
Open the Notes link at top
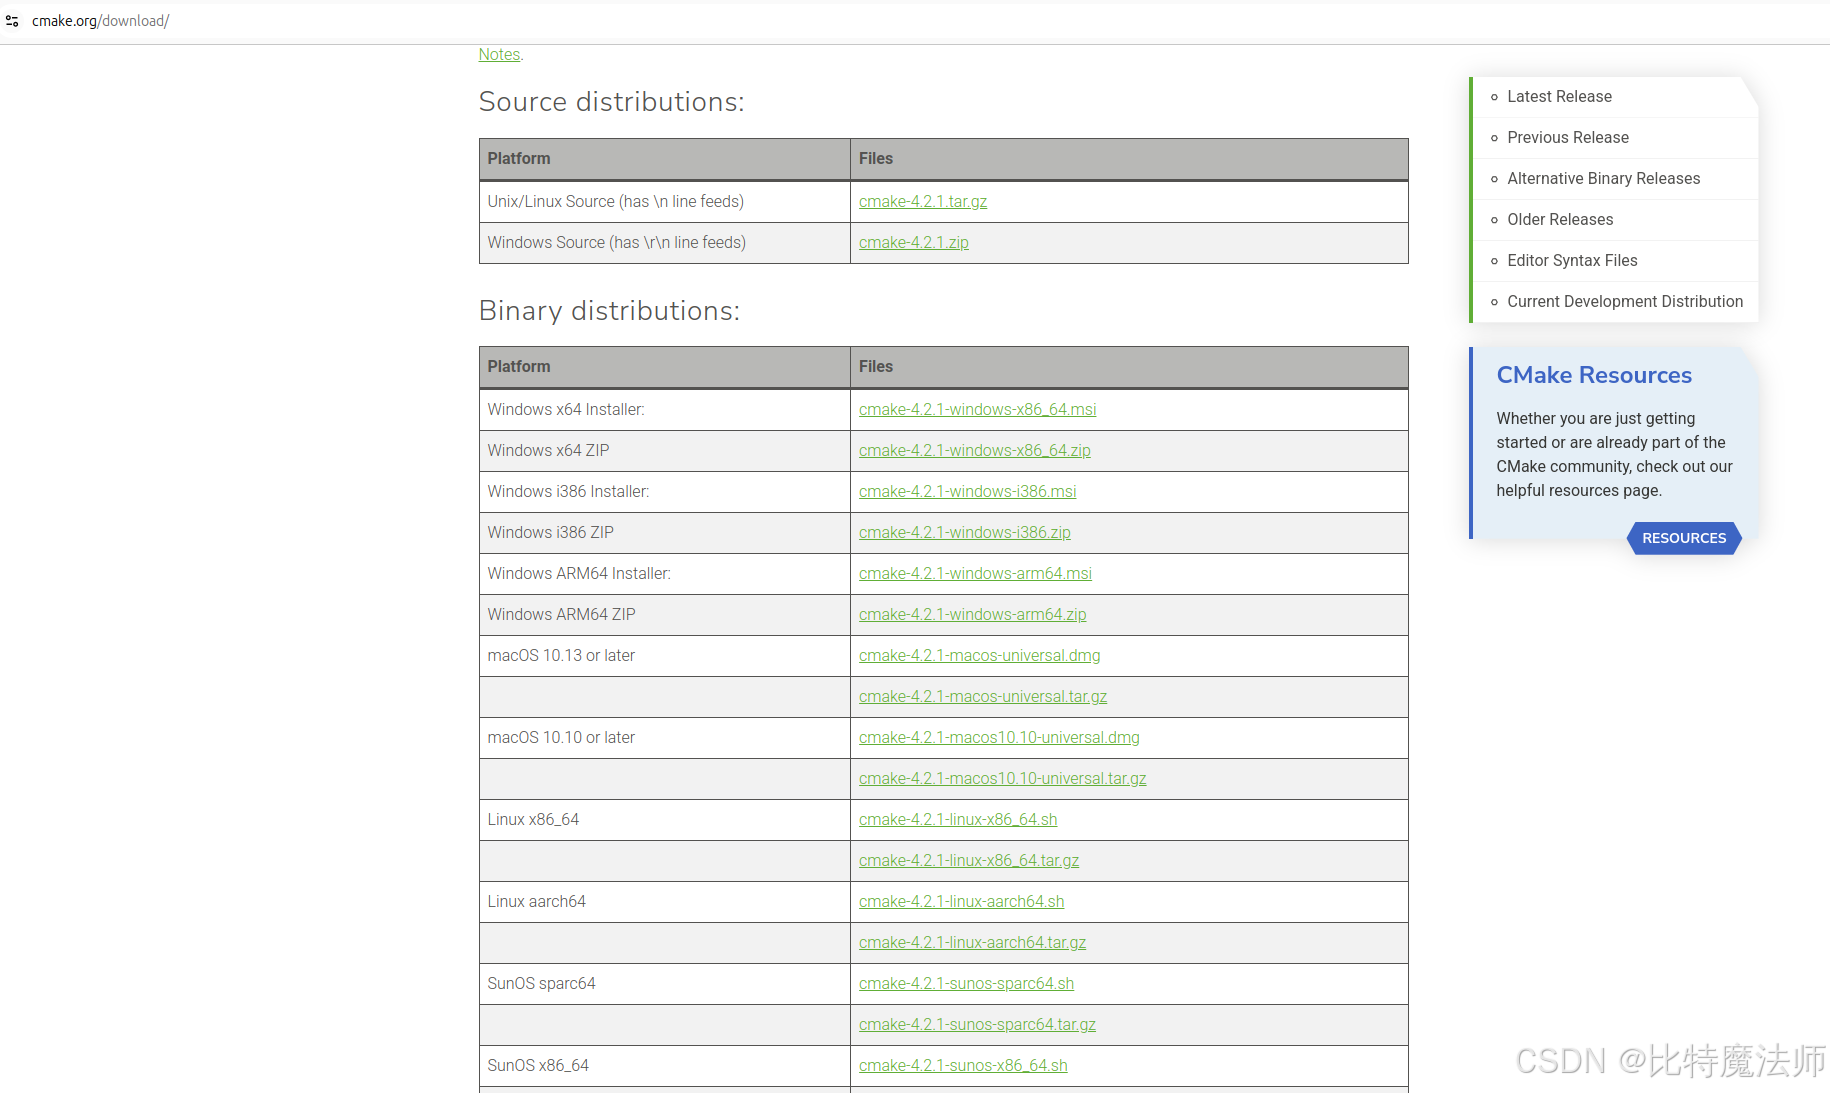499,55
